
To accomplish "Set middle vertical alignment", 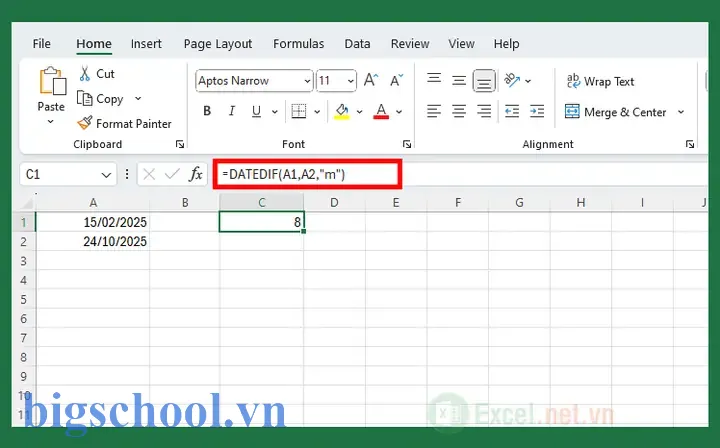I will pyautogui.click(x=459, y=81).
